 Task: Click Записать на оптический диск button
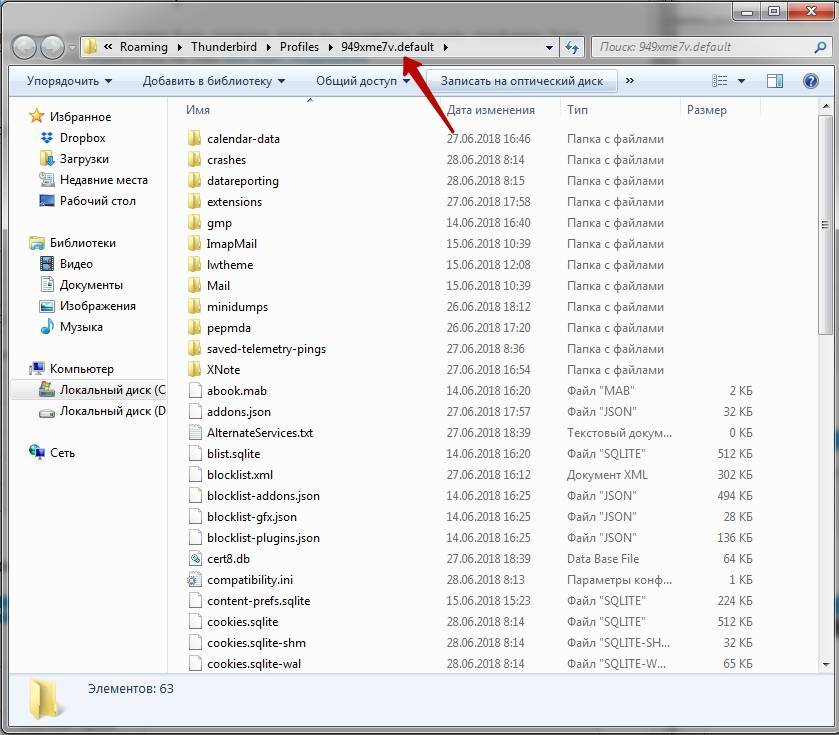tap(521, 81)
